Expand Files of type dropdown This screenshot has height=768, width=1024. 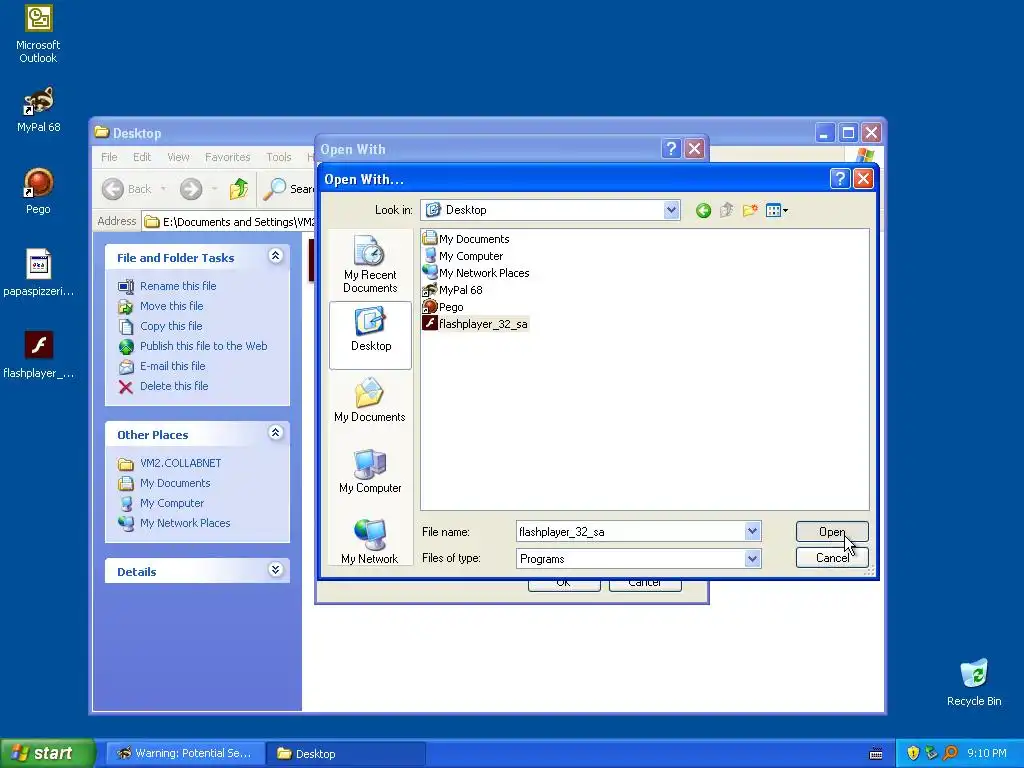[752, 559]
